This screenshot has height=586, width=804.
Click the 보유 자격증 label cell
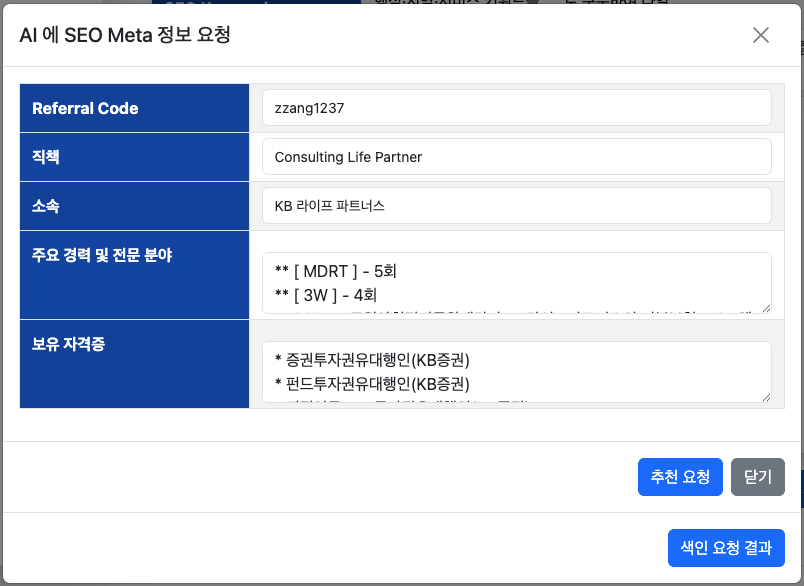[134, 364]
